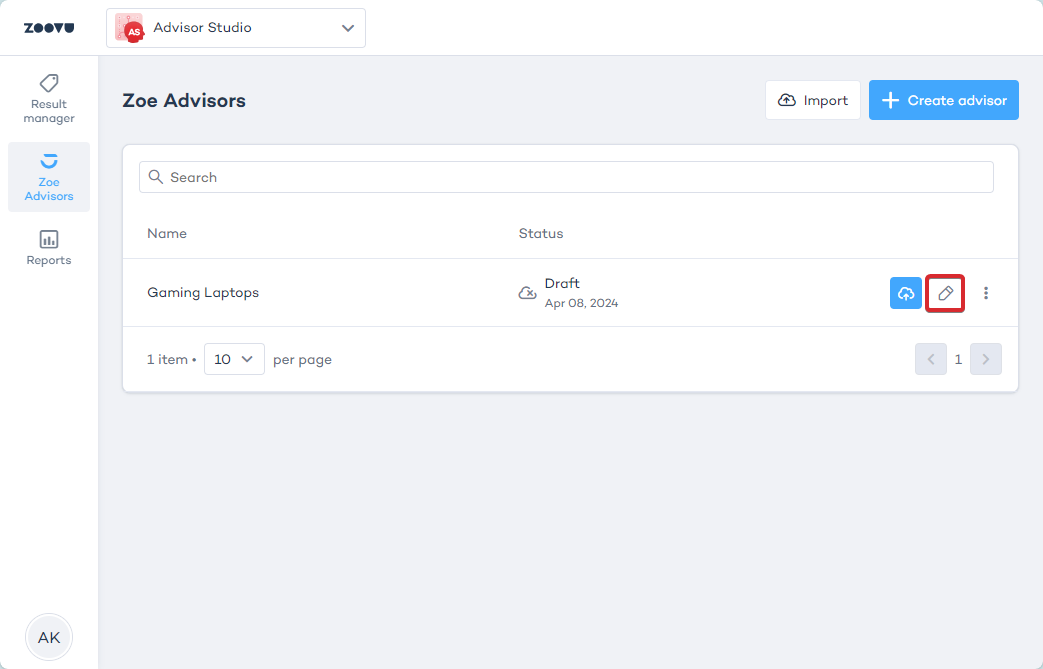This screenshot has width=1043, height=669.
Task: Open the three-dot more options menu
Action: 986,293
